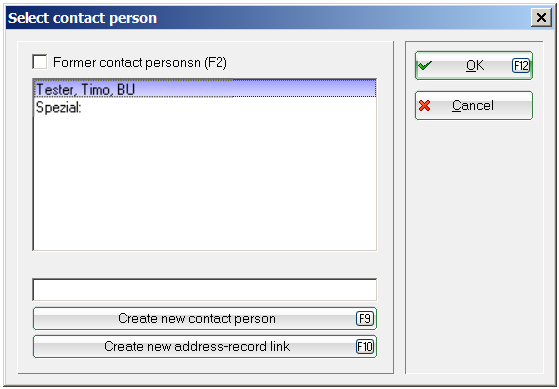The height and width of the screenshot is (389, 559).
Task: Create new contact person
Action: pos(205,318)
